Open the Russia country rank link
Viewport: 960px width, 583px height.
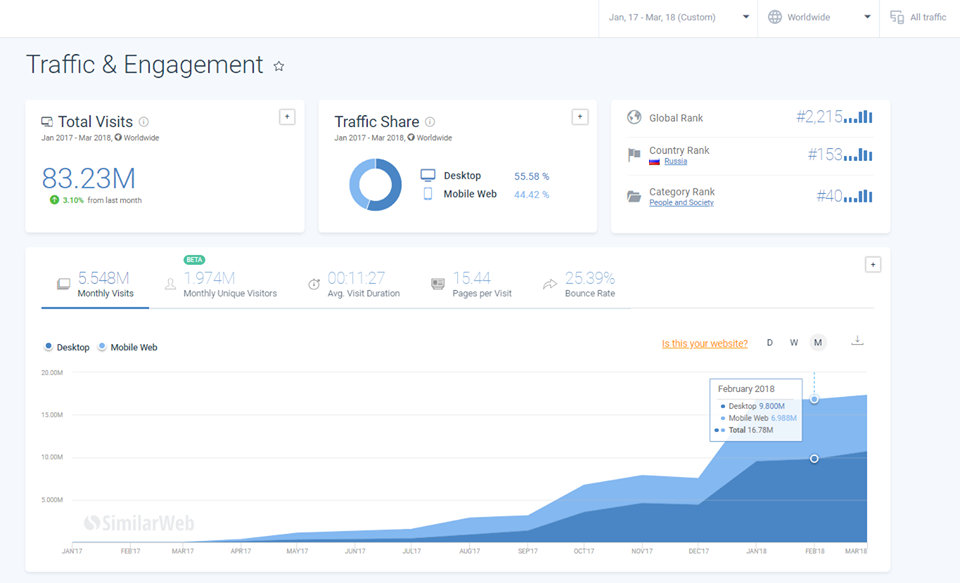coord(675,161)
